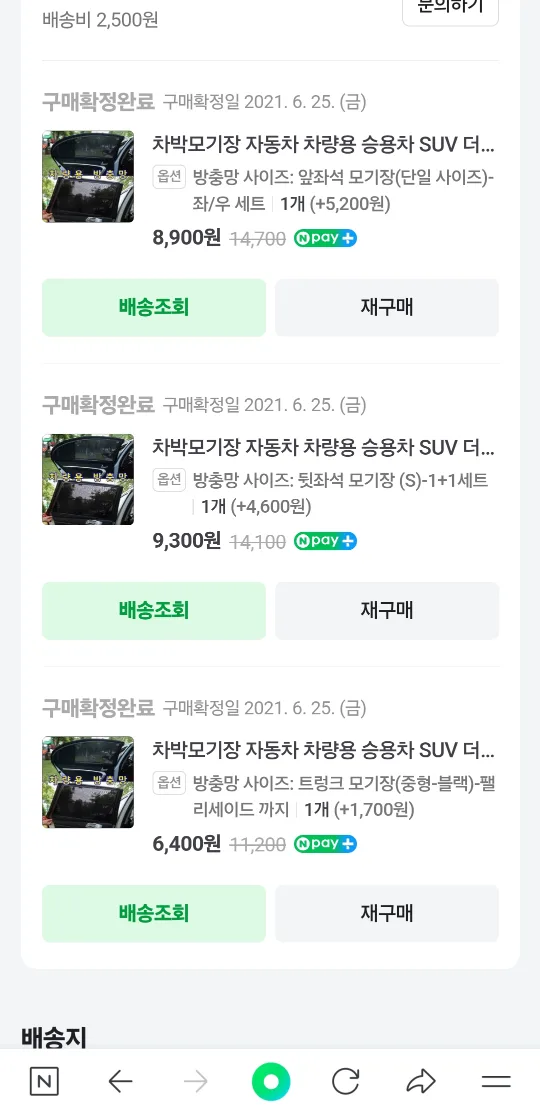
Task: Click 배송조회 for the 6,400원 item
Action: pyautogui.click(x=153, y=913)
